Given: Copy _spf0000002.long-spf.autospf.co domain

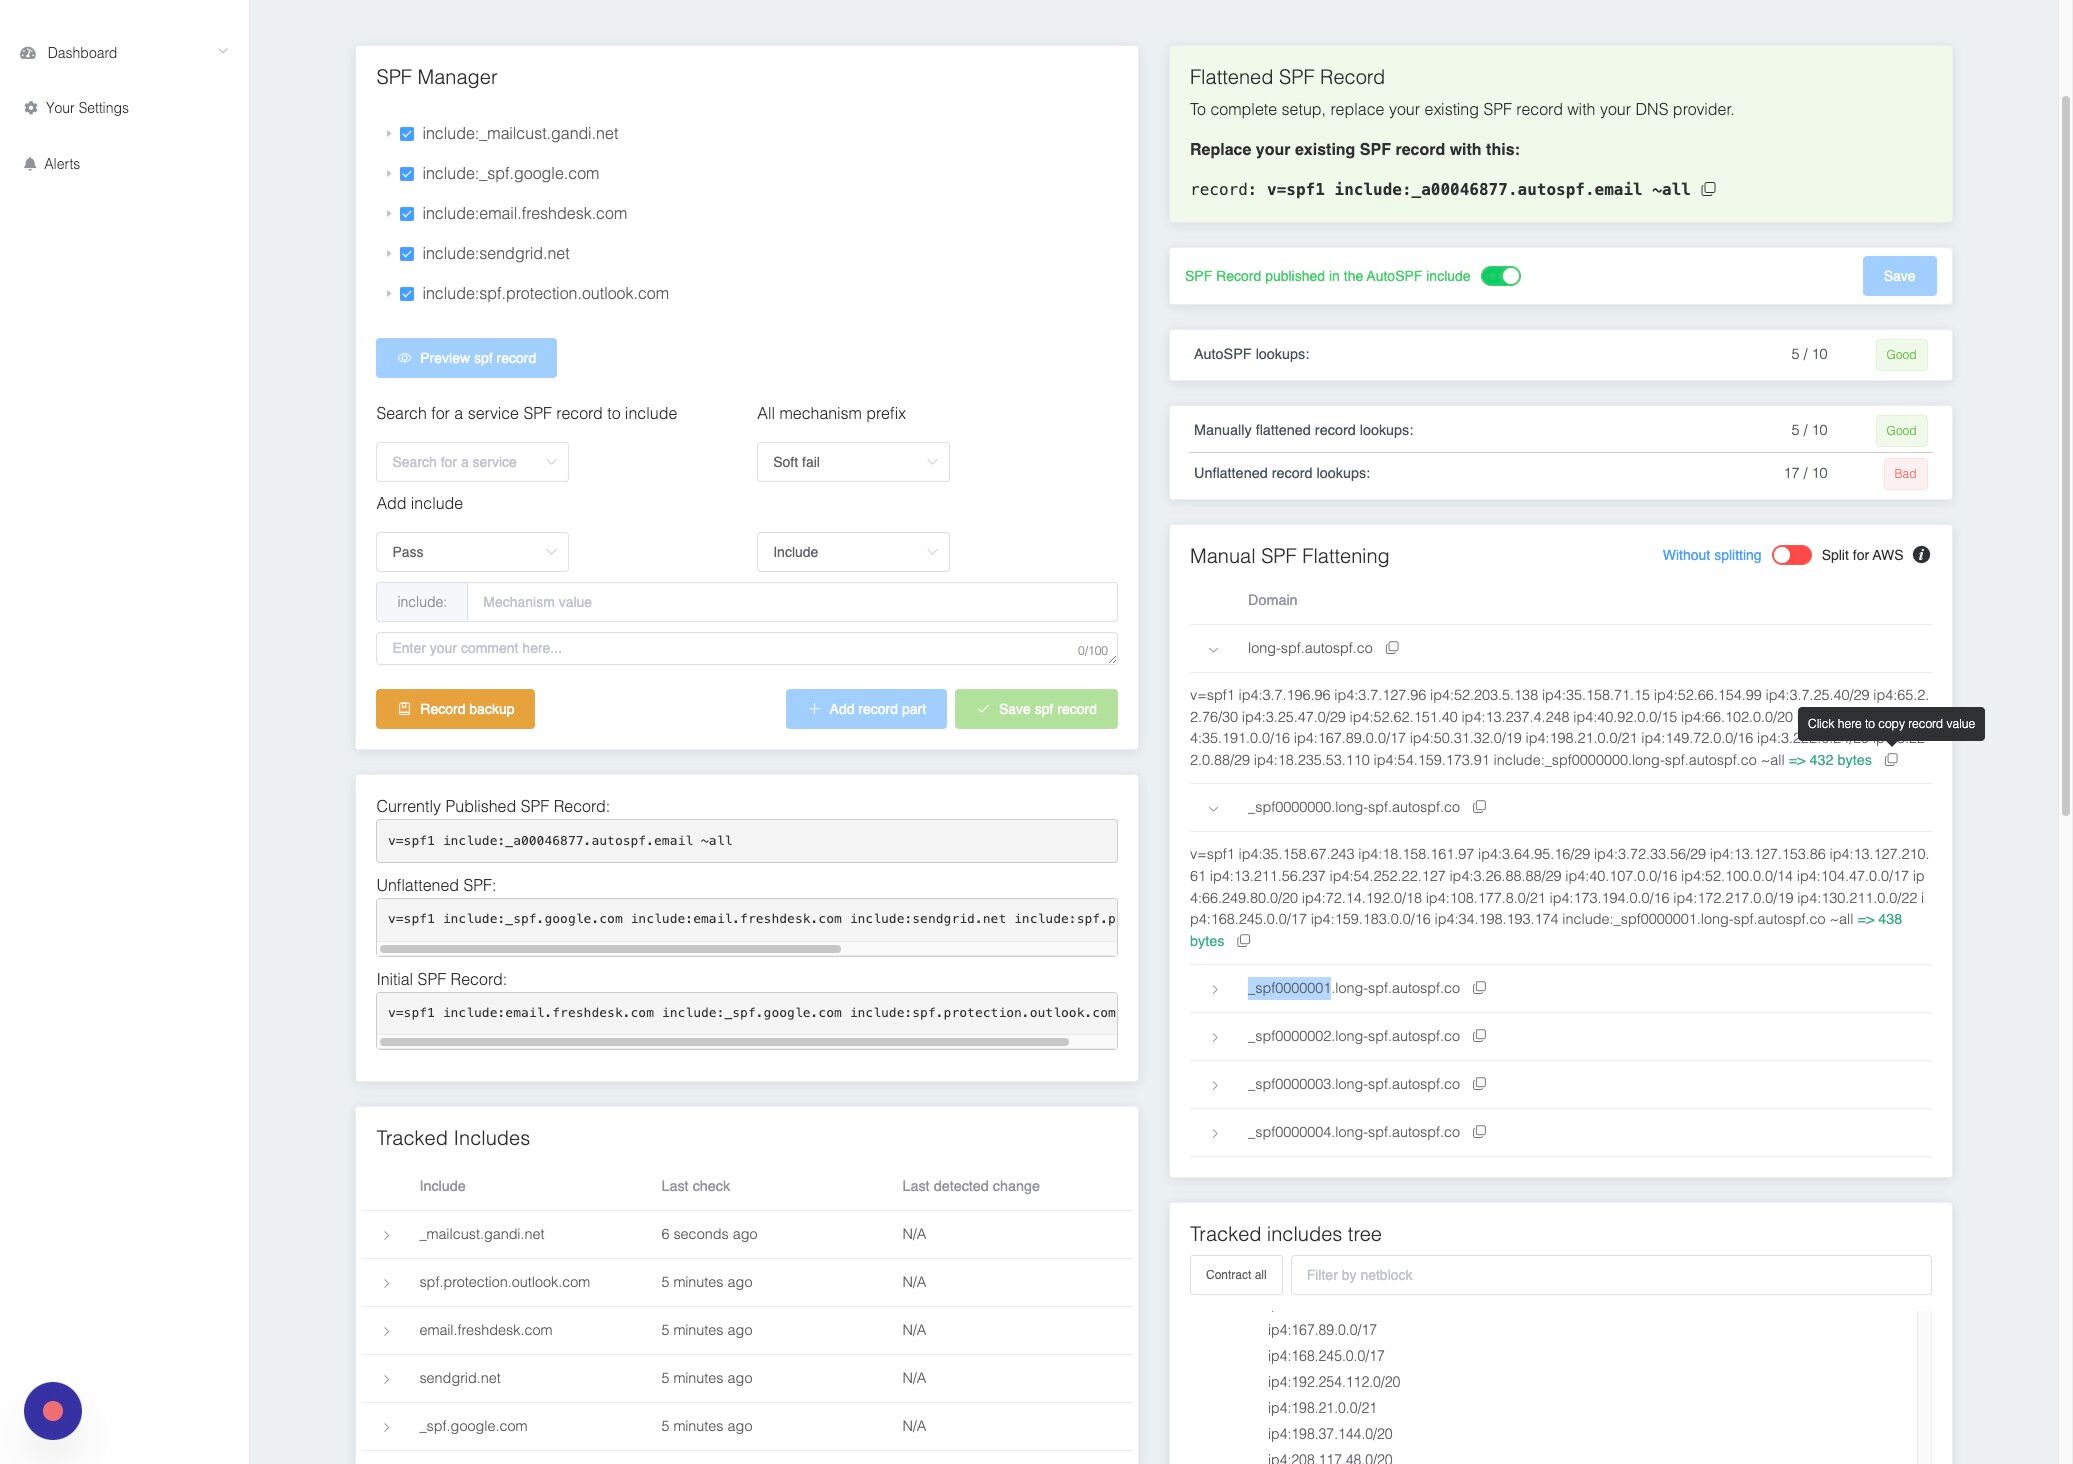Looking at the screenshot, I should pyautogui.click(x=1480, y=1036).
